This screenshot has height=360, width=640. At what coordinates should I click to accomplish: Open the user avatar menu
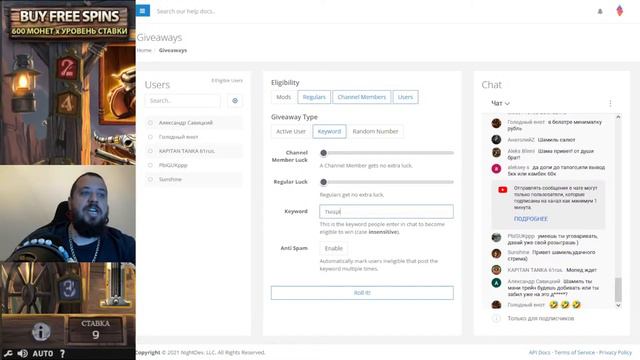click(x=620, y=11)
